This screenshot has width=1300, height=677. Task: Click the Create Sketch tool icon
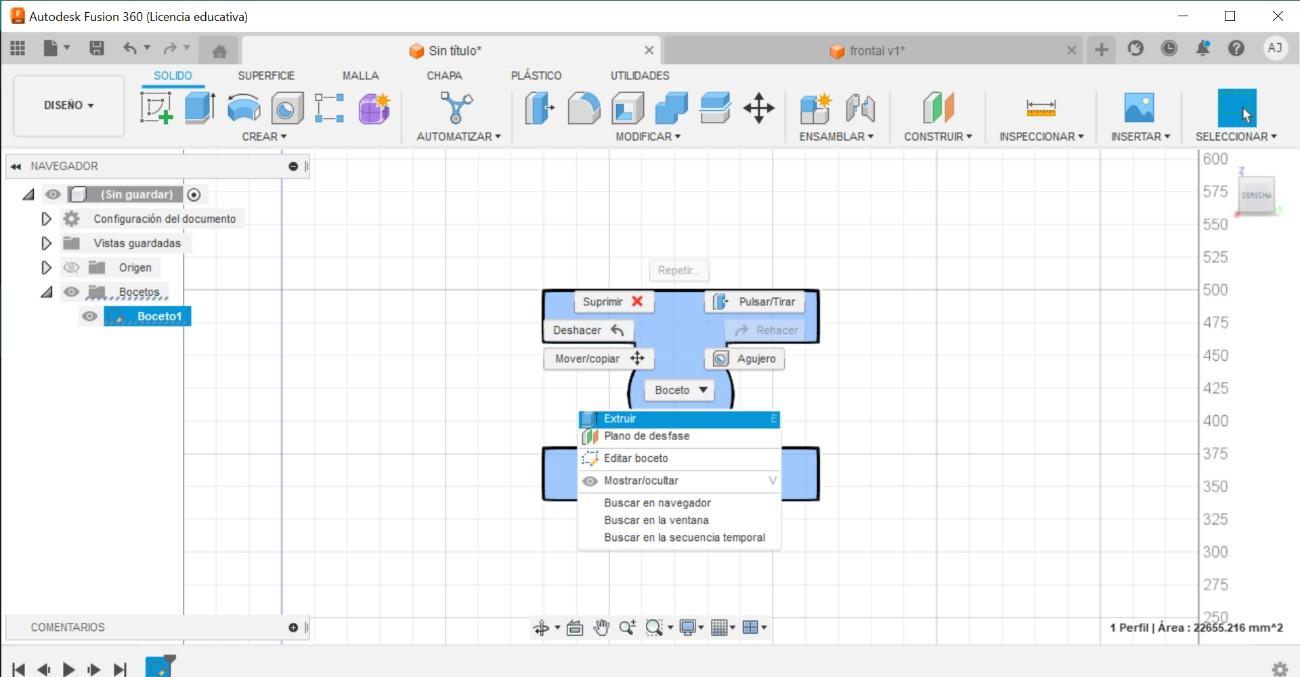(155, 108)
